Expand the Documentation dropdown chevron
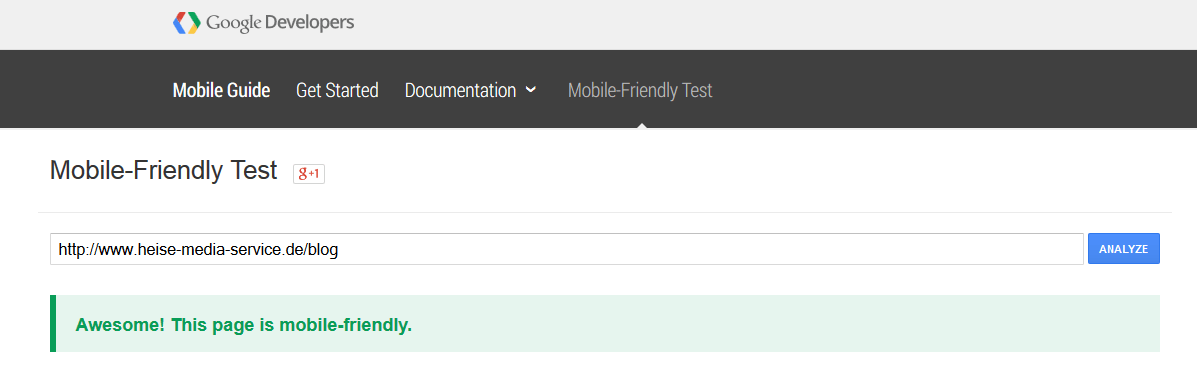This screenshot has height=370, width=1197. pos(531,90)
